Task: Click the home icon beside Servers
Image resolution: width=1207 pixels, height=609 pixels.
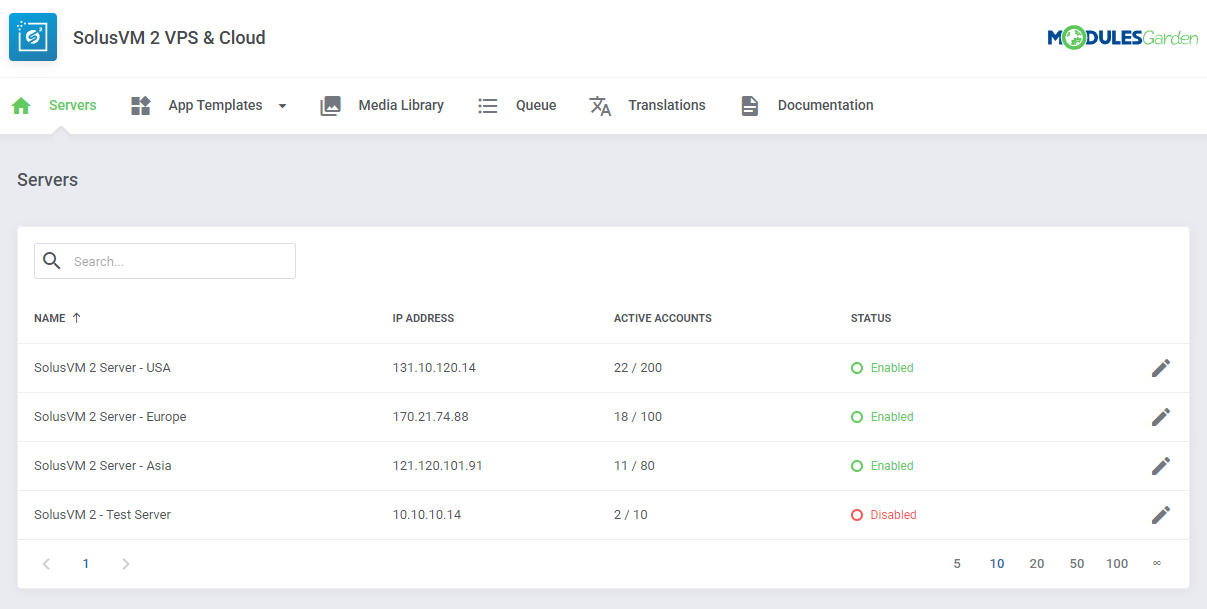Action: point(21,106)
